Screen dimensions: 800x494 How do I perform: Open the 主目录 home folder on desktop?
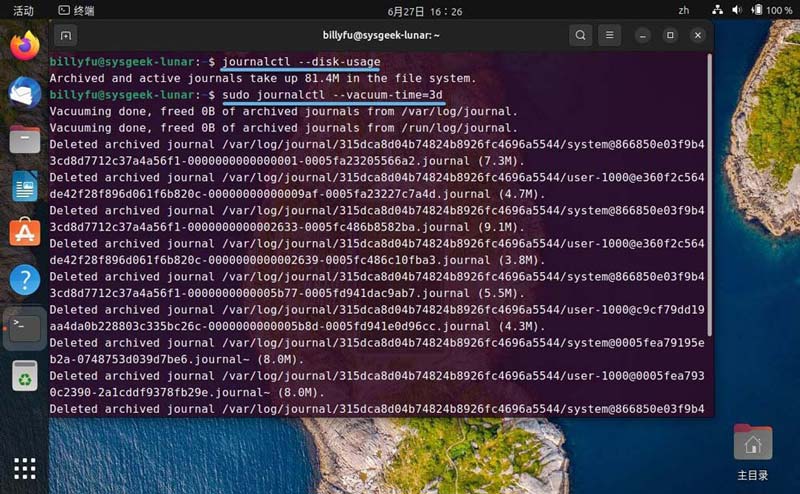point(753,452)
